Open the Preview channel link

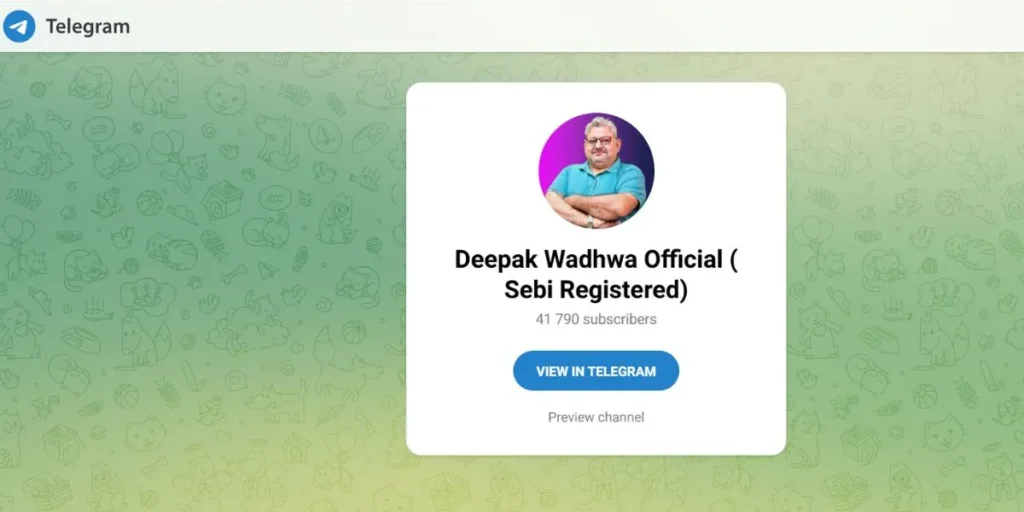596,417
